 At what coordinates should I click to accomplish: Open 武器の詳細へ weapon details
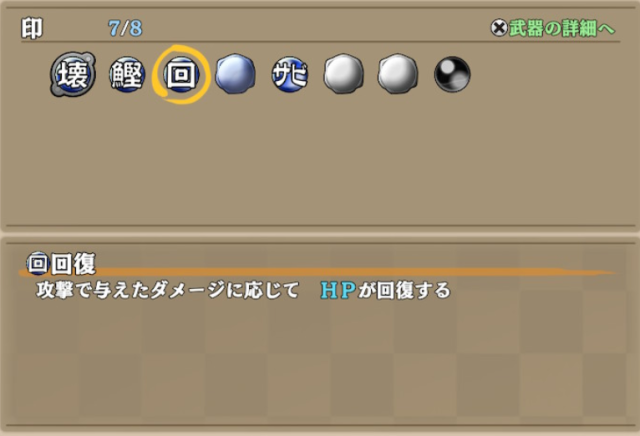[x=562, y=29]
